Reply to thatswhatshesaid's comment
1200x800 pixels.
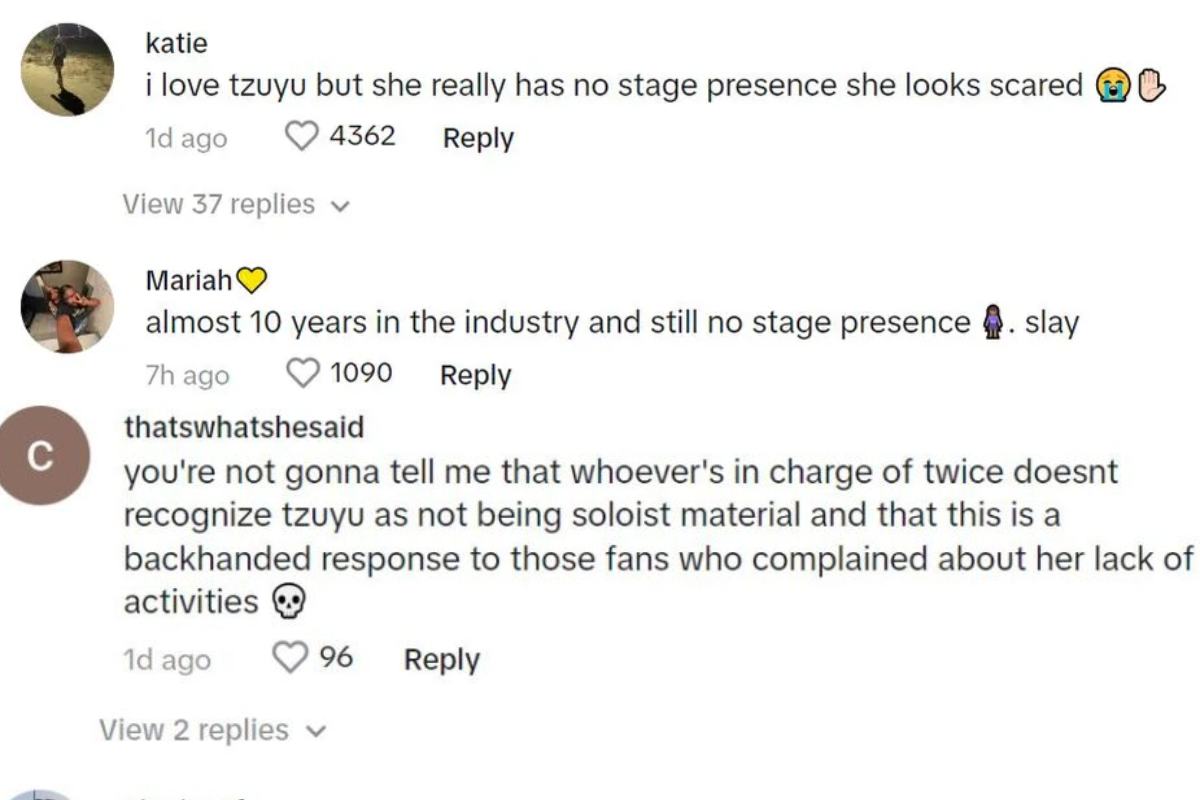coord(441,659)
